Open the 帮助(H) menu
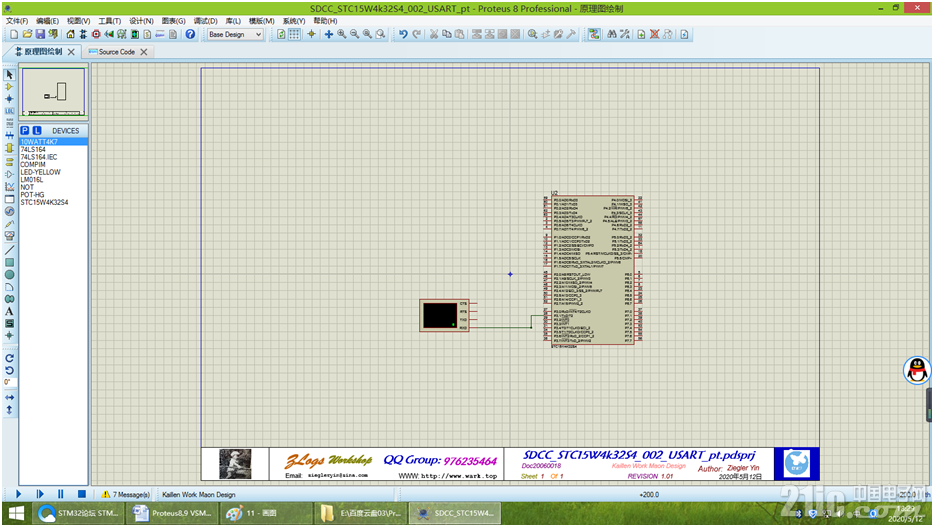934x527 pixels. click(325, 21)
